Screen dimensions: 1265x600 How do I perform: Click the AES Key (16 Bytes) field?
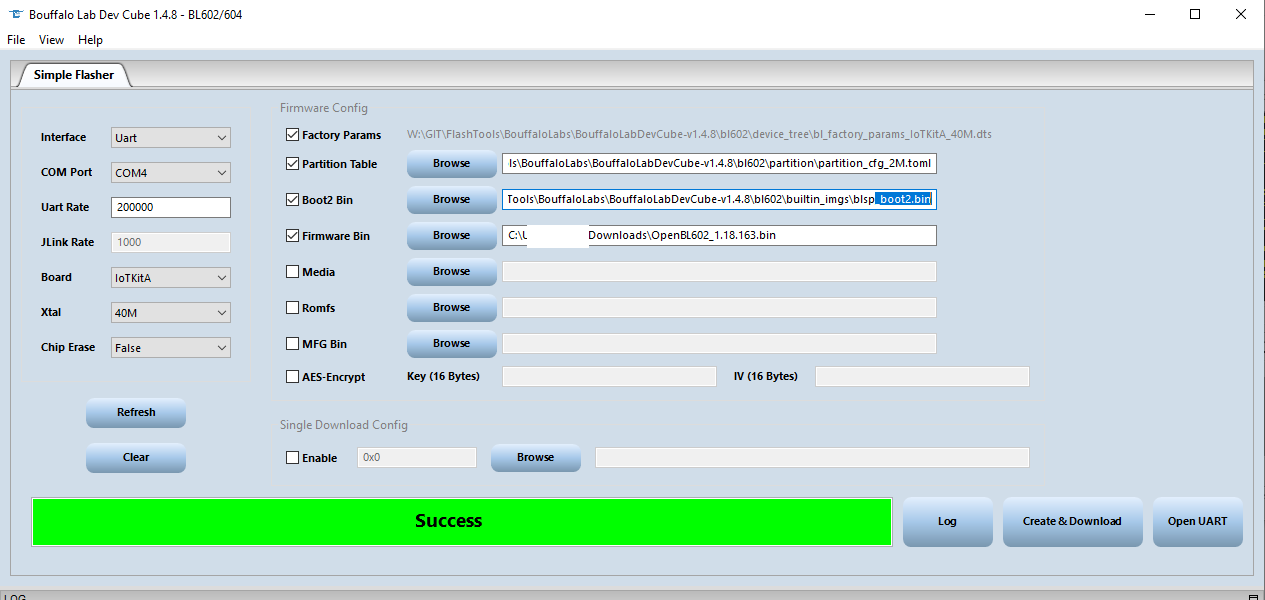609,377
